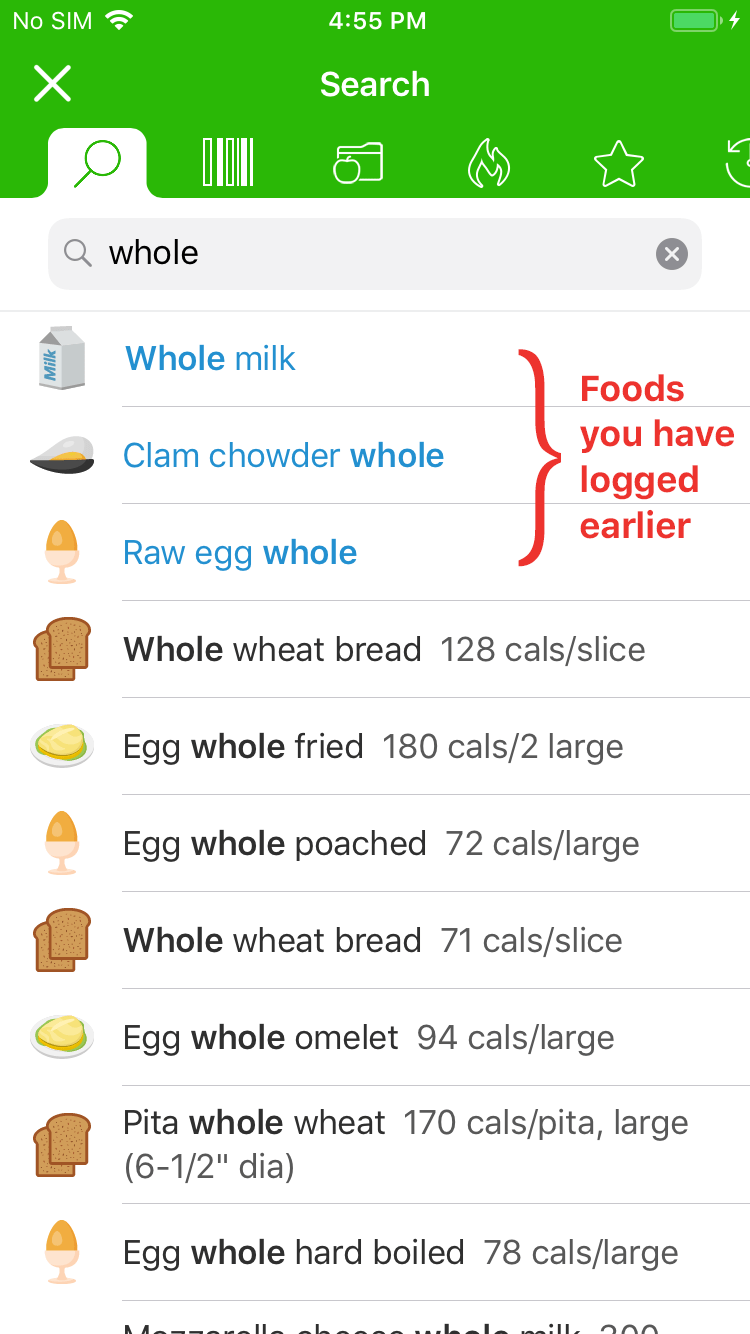Clear the search text field
The image size is (750, 1334).
(x=672, y=254)
